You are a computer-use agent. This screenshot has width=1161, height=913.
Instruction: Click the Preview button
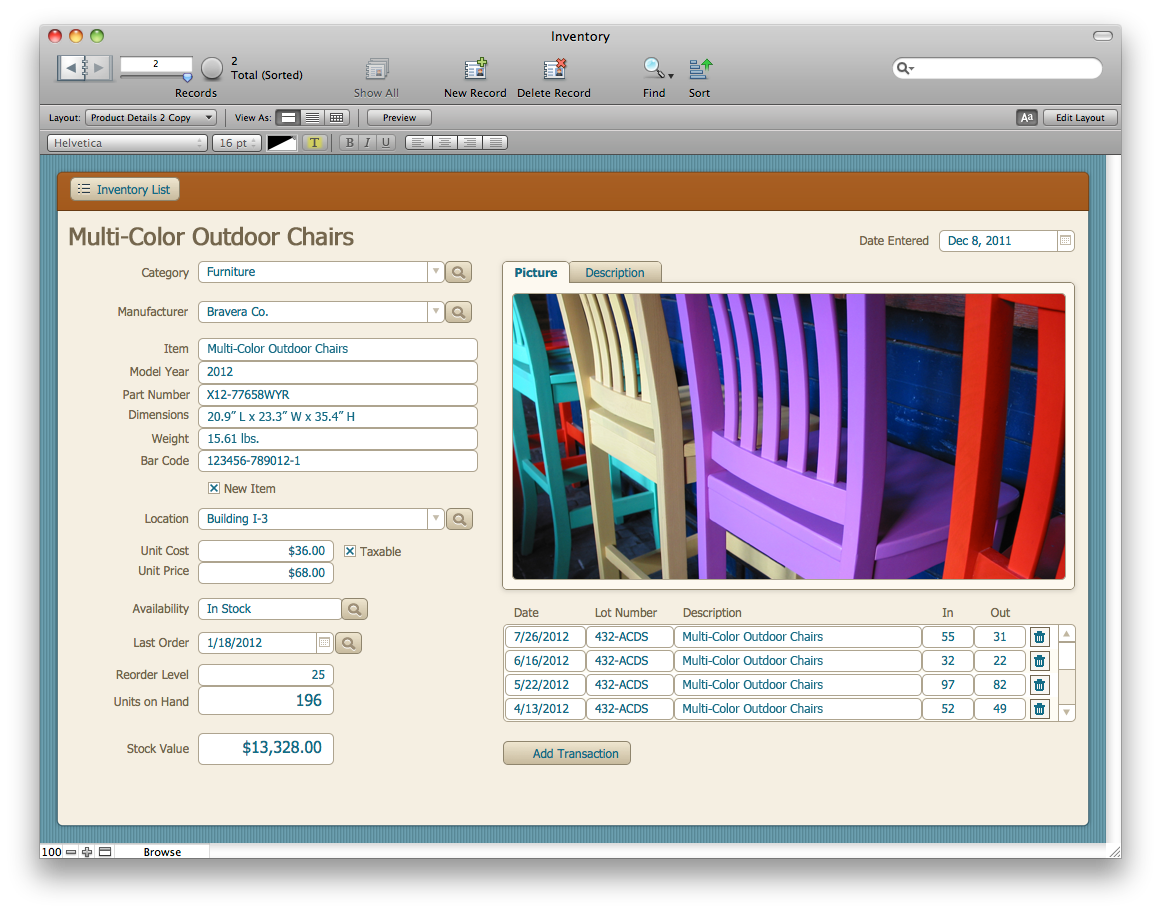click(399, 118)
